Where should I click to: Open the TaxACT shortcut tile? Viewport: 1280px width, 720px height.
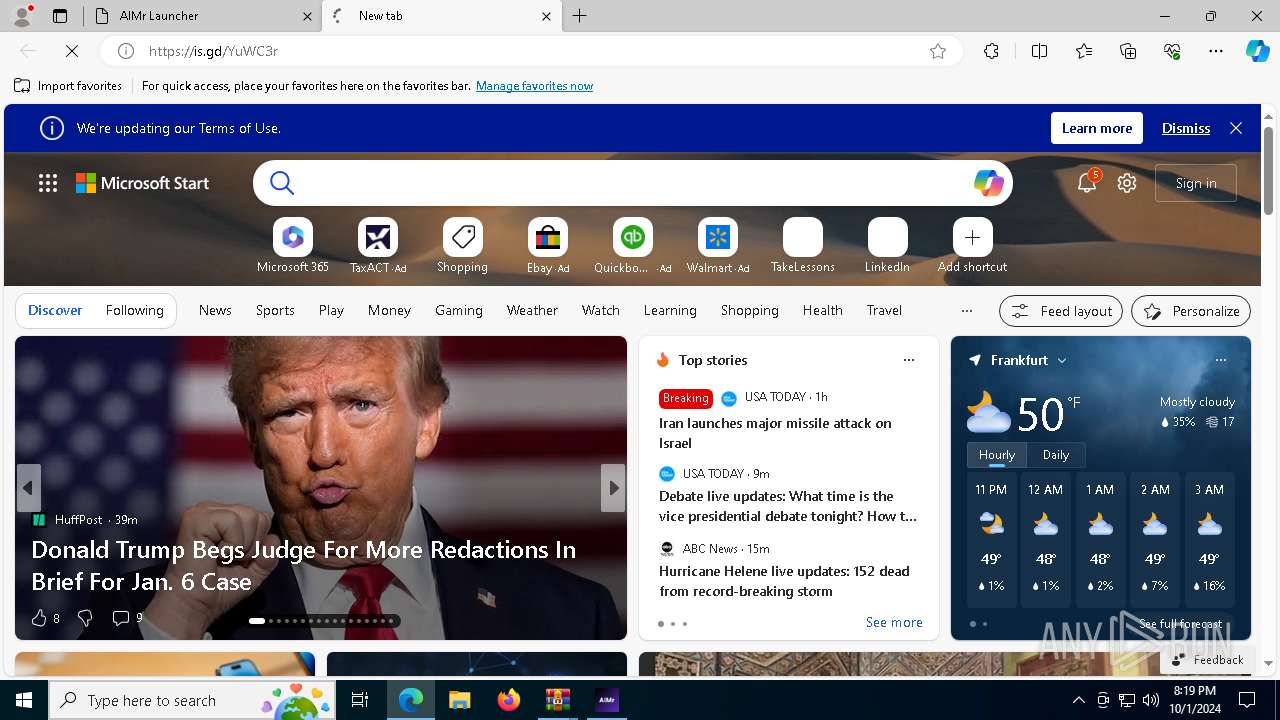(x=378, y=238)
